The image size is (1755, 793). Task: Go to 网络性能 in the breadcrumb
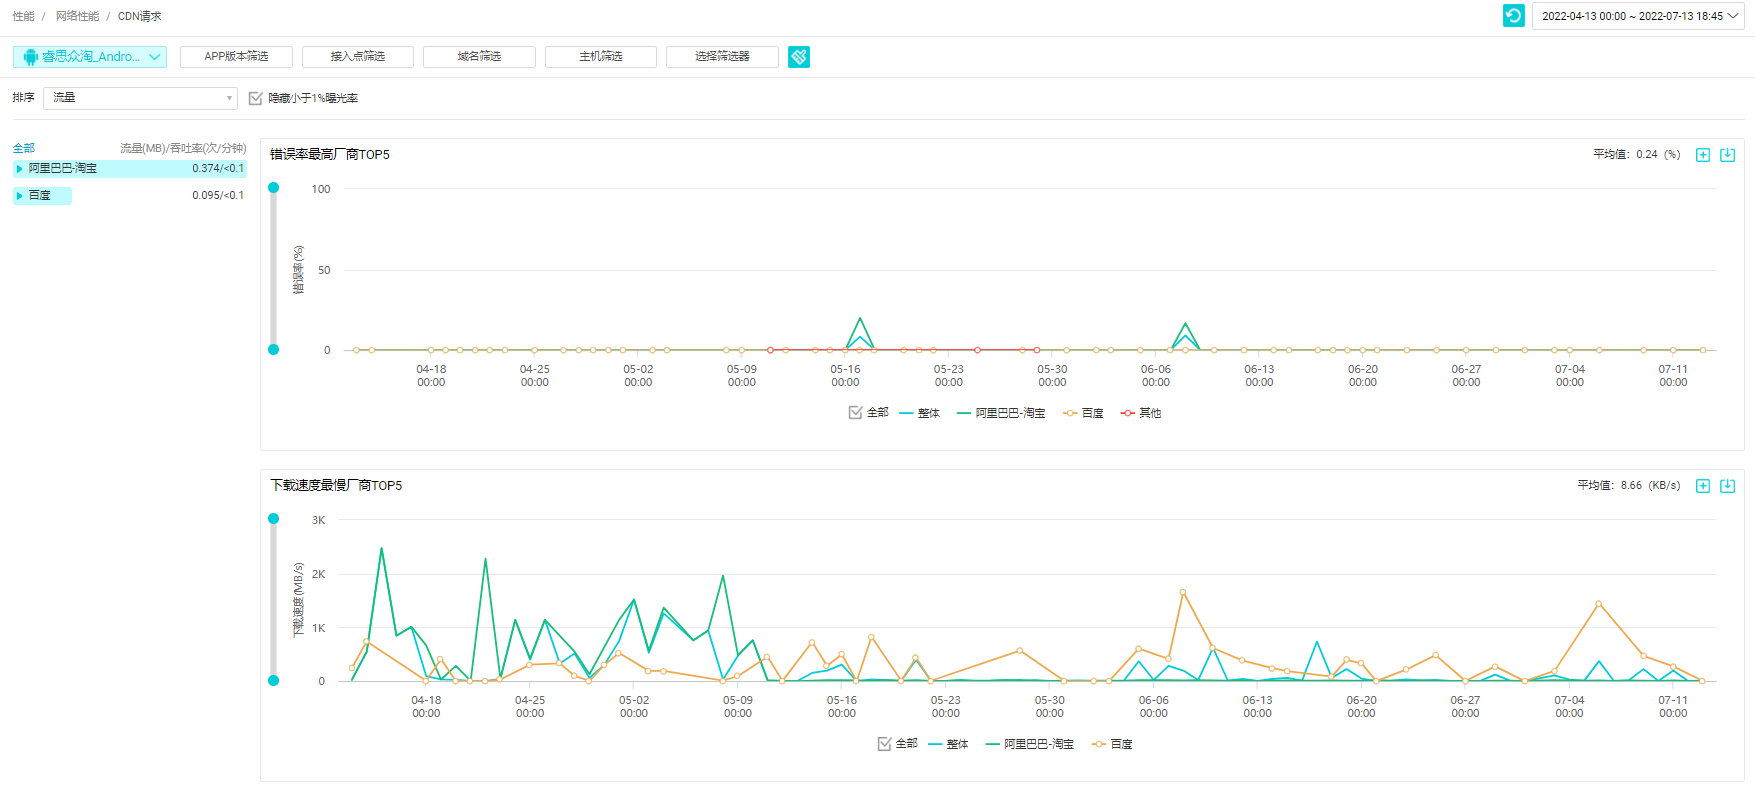77,16
